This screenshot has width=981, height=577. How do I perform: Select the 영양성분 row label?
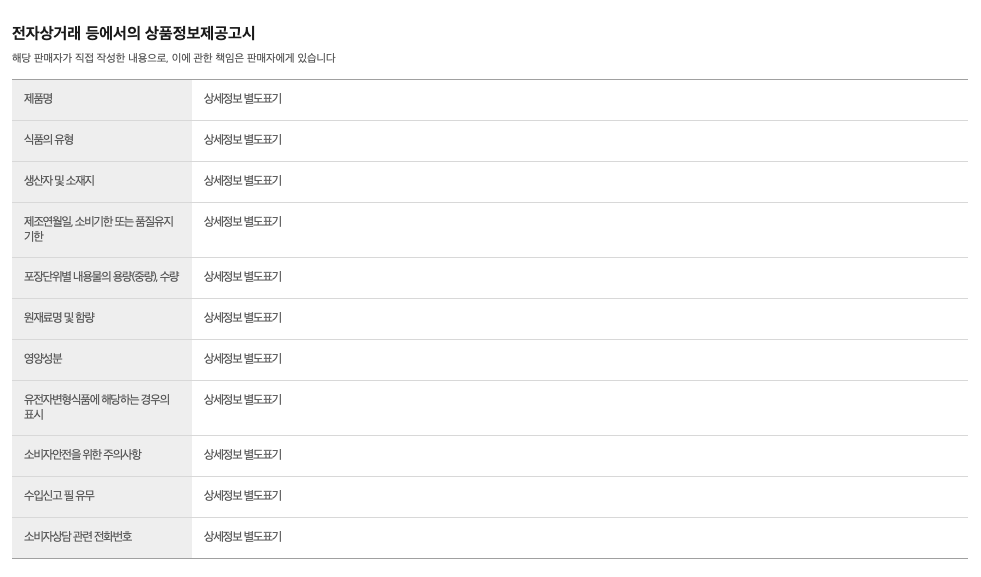43,359
